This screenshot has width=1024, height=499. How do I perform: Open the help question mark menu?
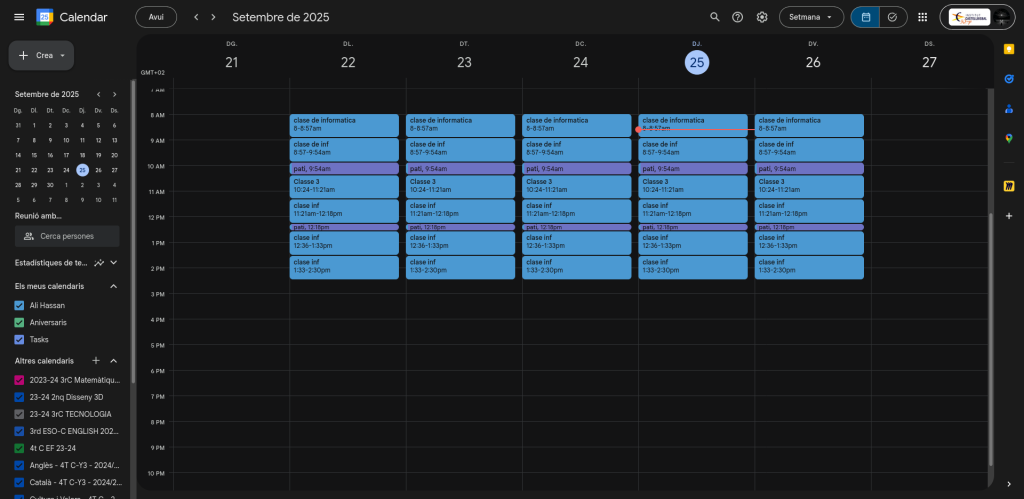tap(738, 17)
